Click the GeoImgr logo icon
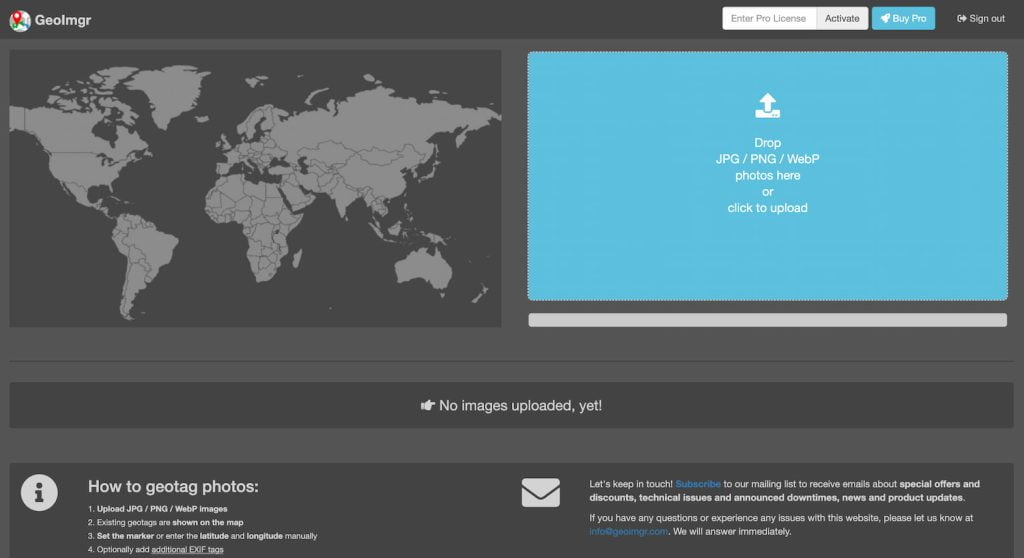1024x558 pixels. 20,20
